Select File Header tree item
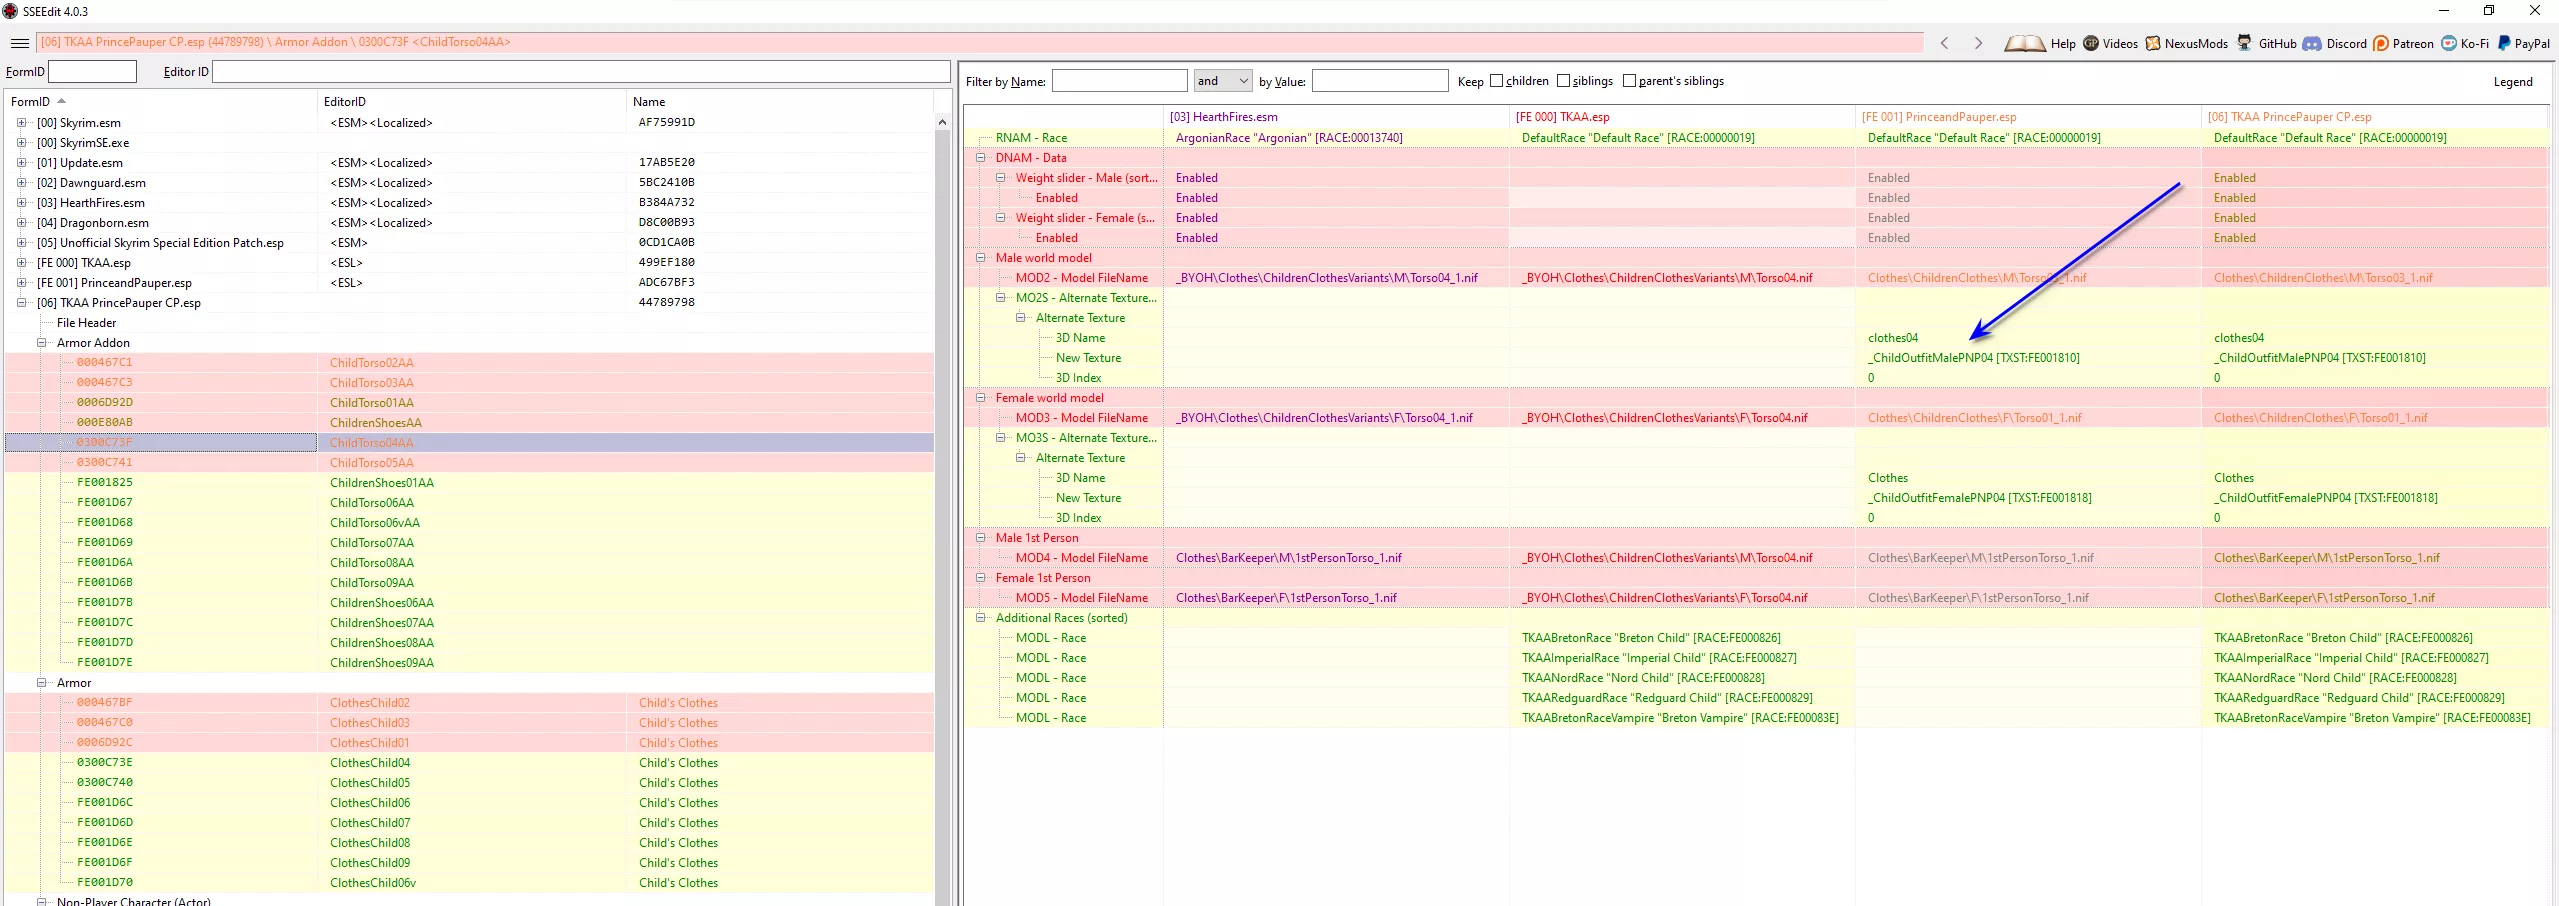 coord(86,323)
